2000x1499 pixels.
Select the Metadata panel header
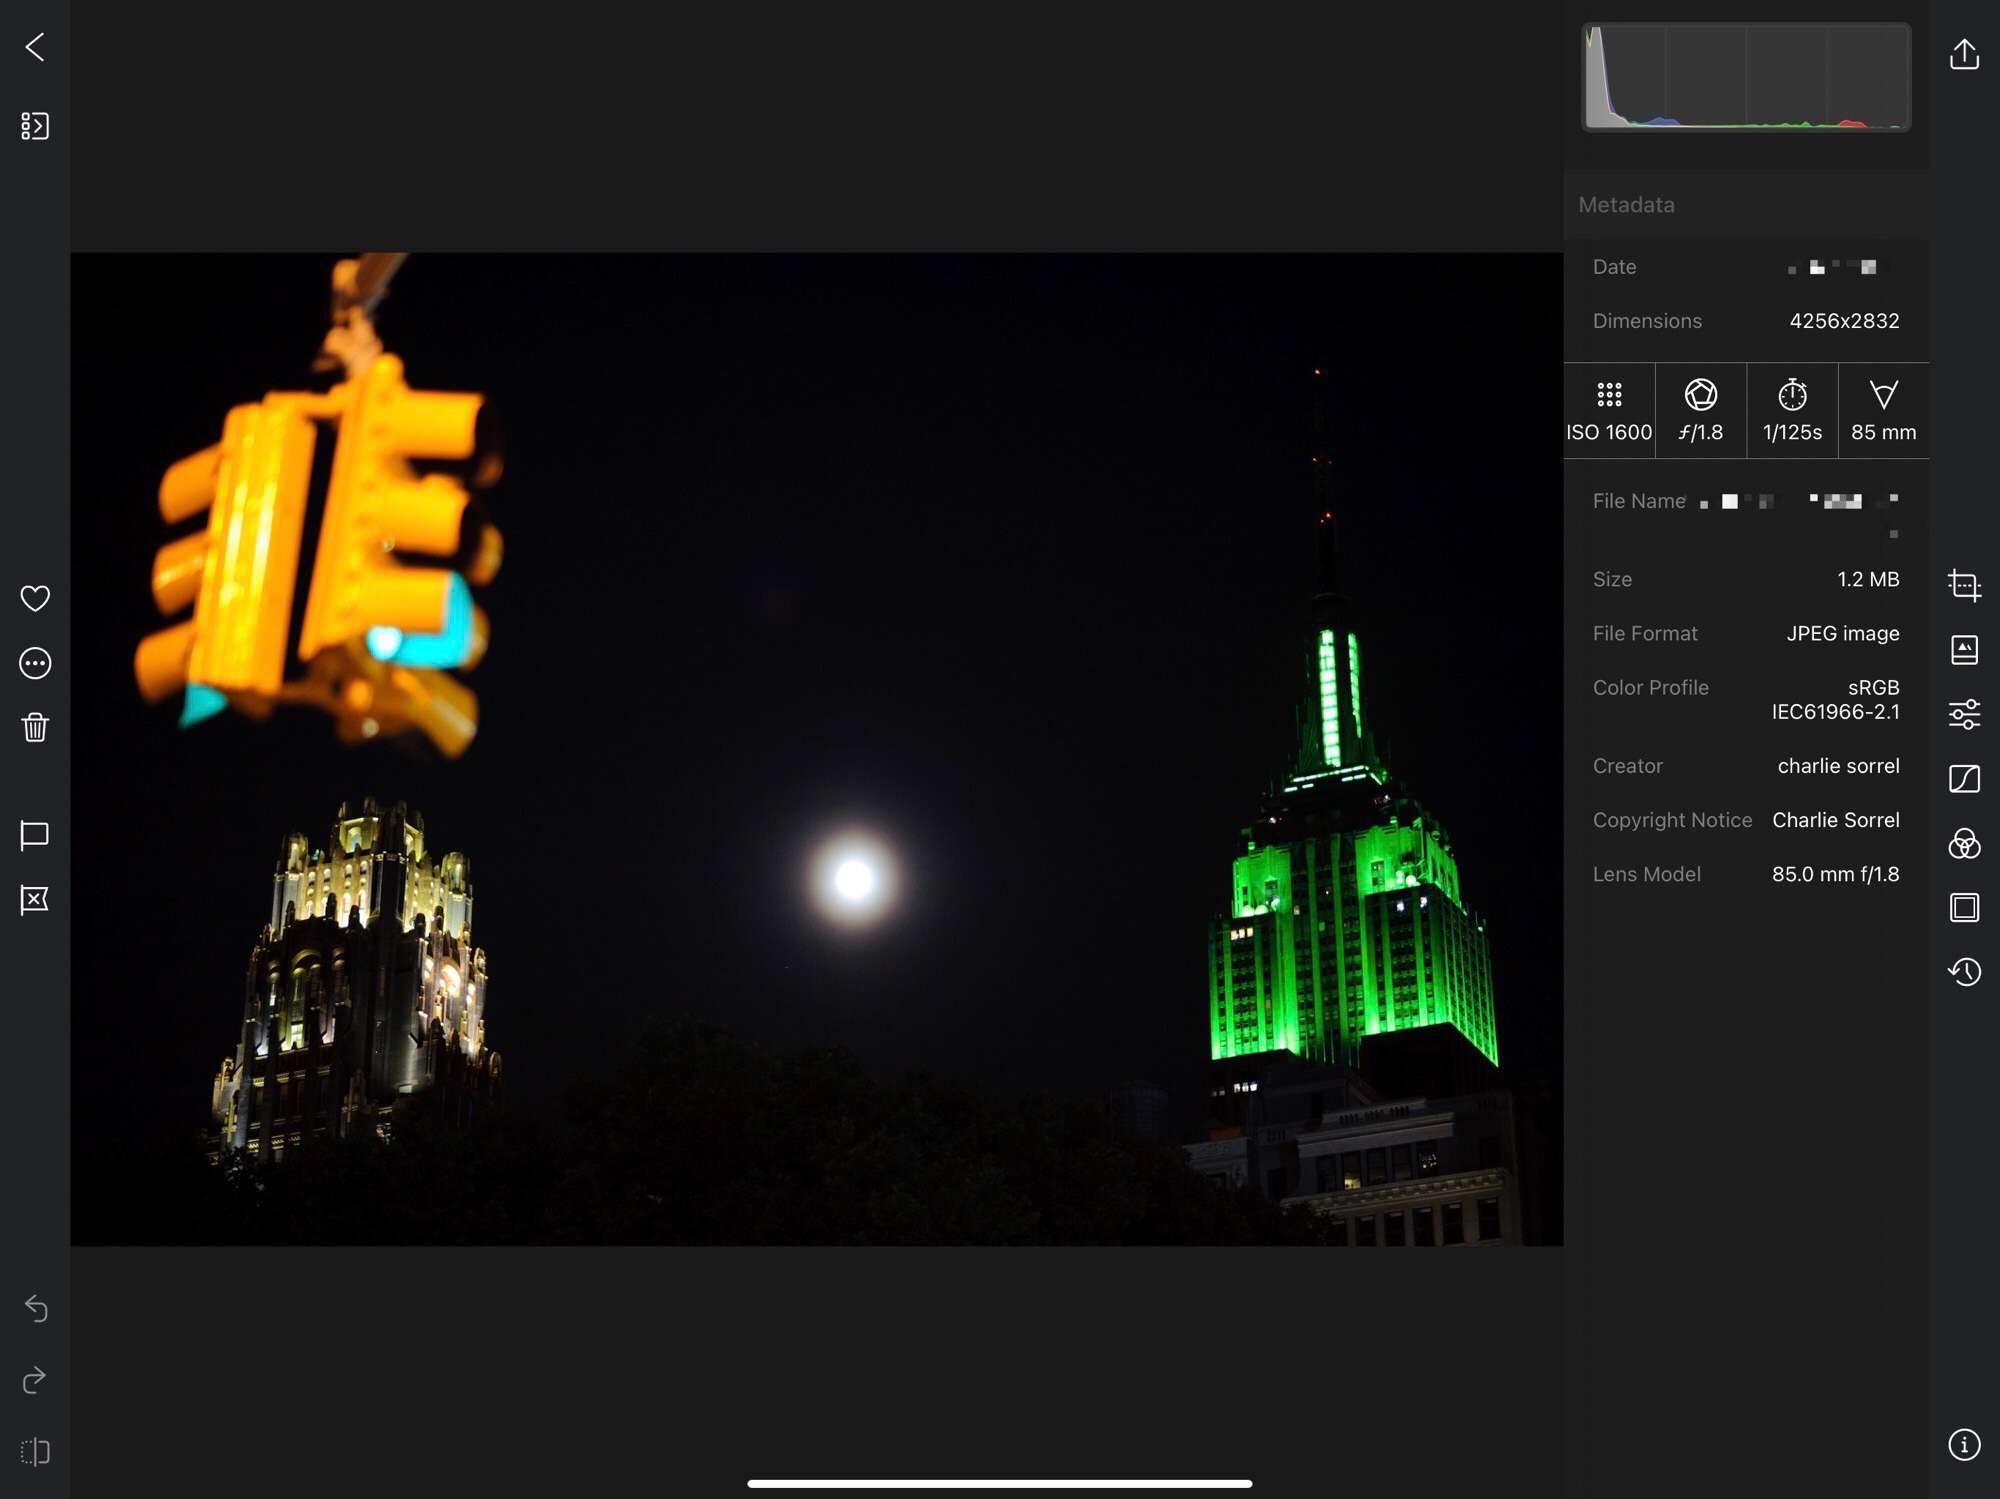1746,205
